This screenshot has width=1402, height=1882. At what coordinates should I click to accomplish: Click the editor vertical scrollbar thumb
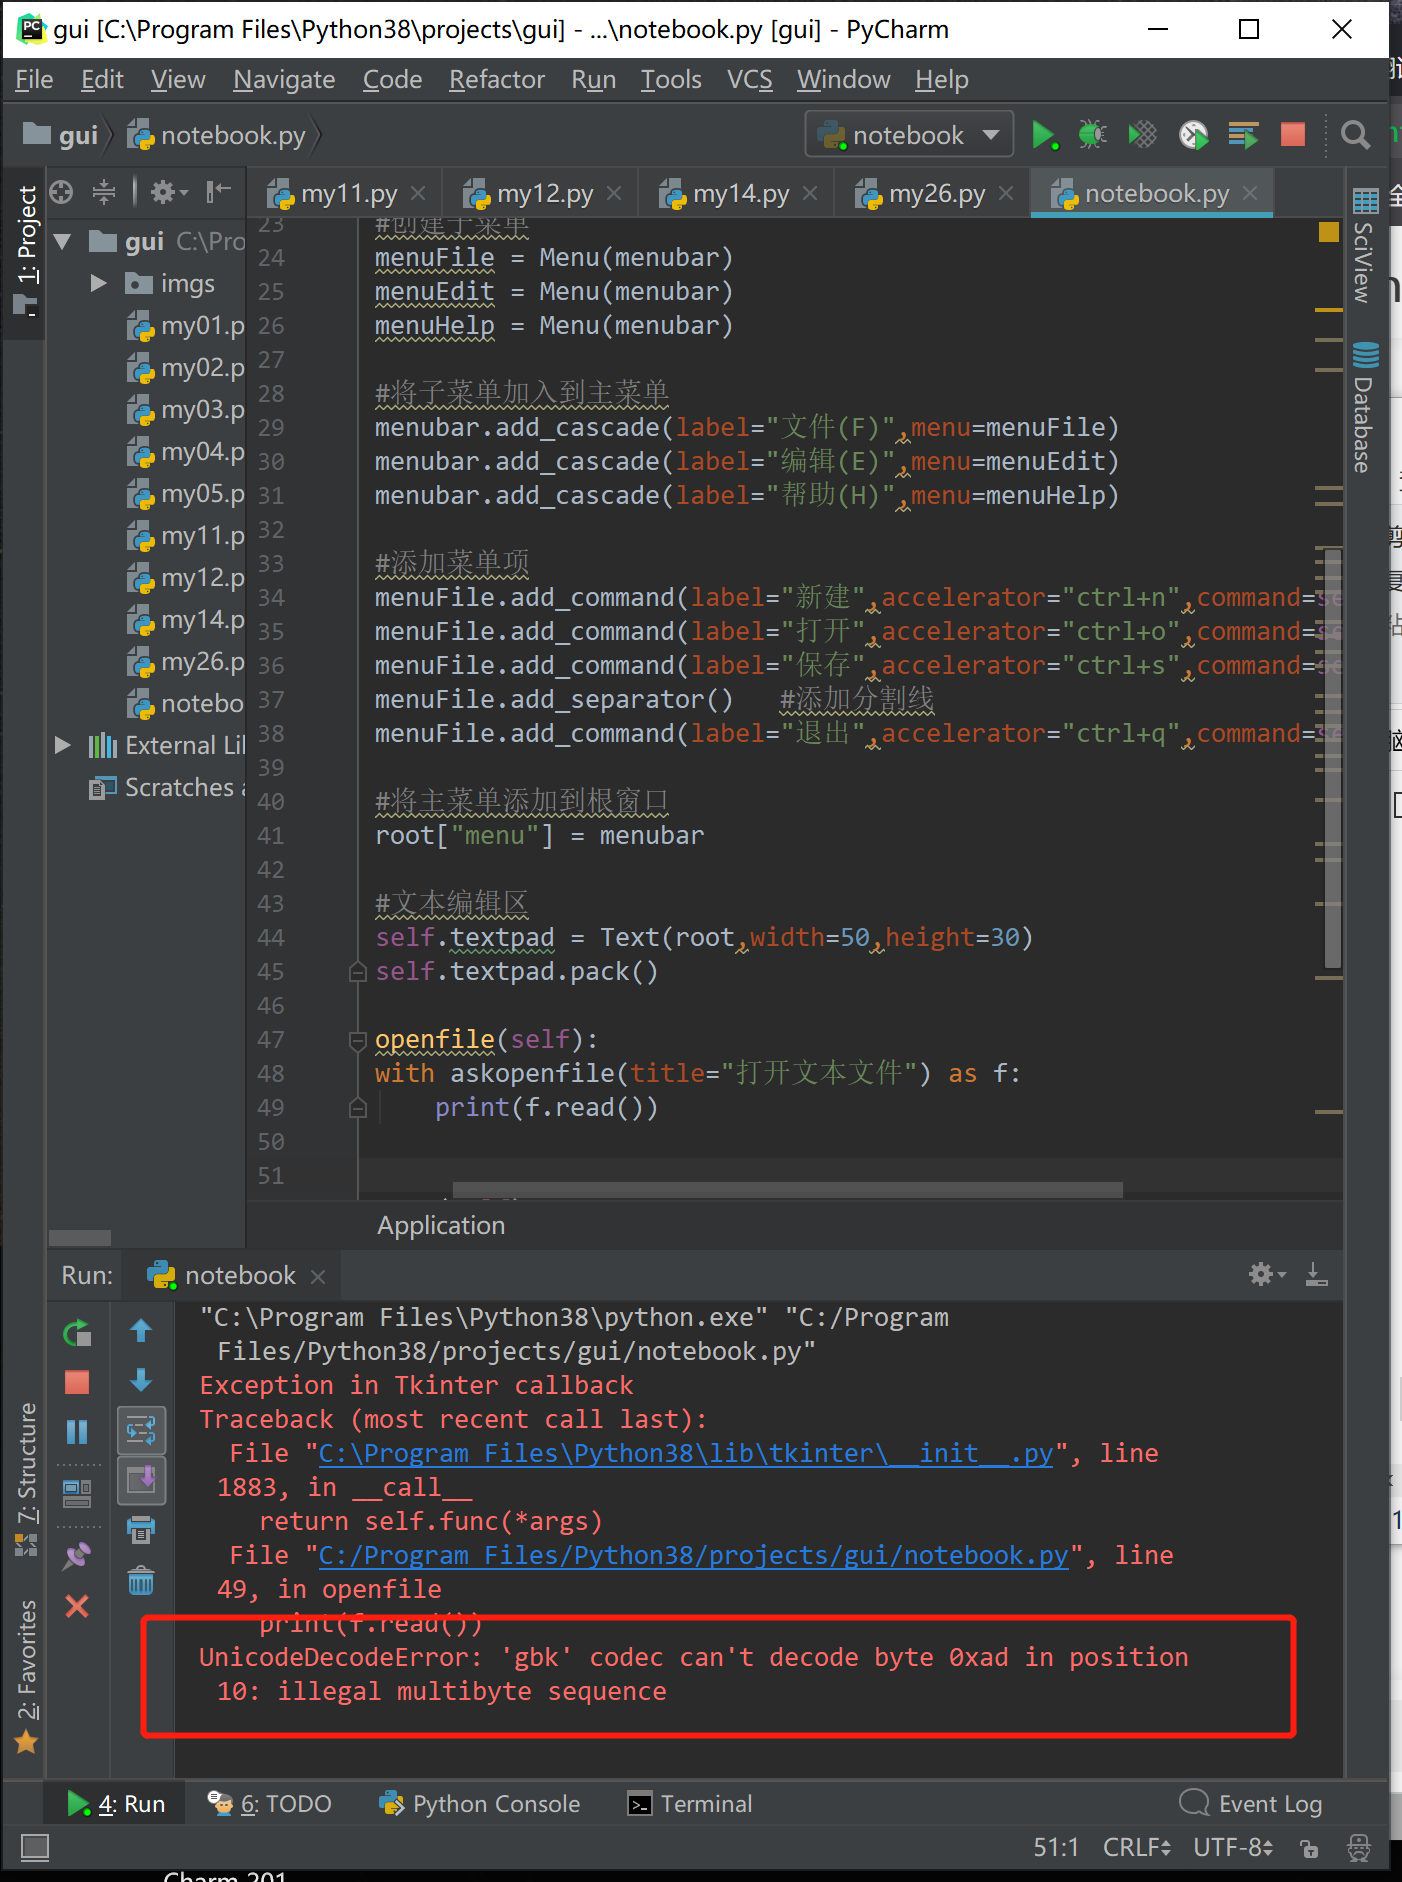click(1333, 758)
